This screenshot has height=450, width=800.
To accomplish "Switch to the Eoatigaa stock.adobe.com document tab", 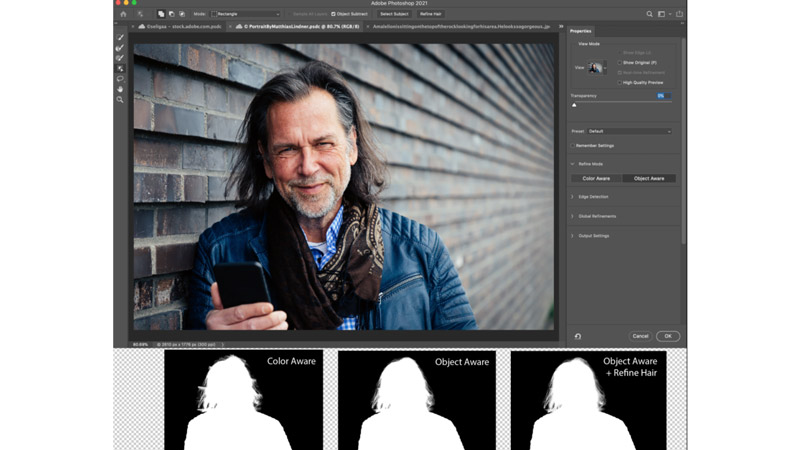I will point(179,27).
